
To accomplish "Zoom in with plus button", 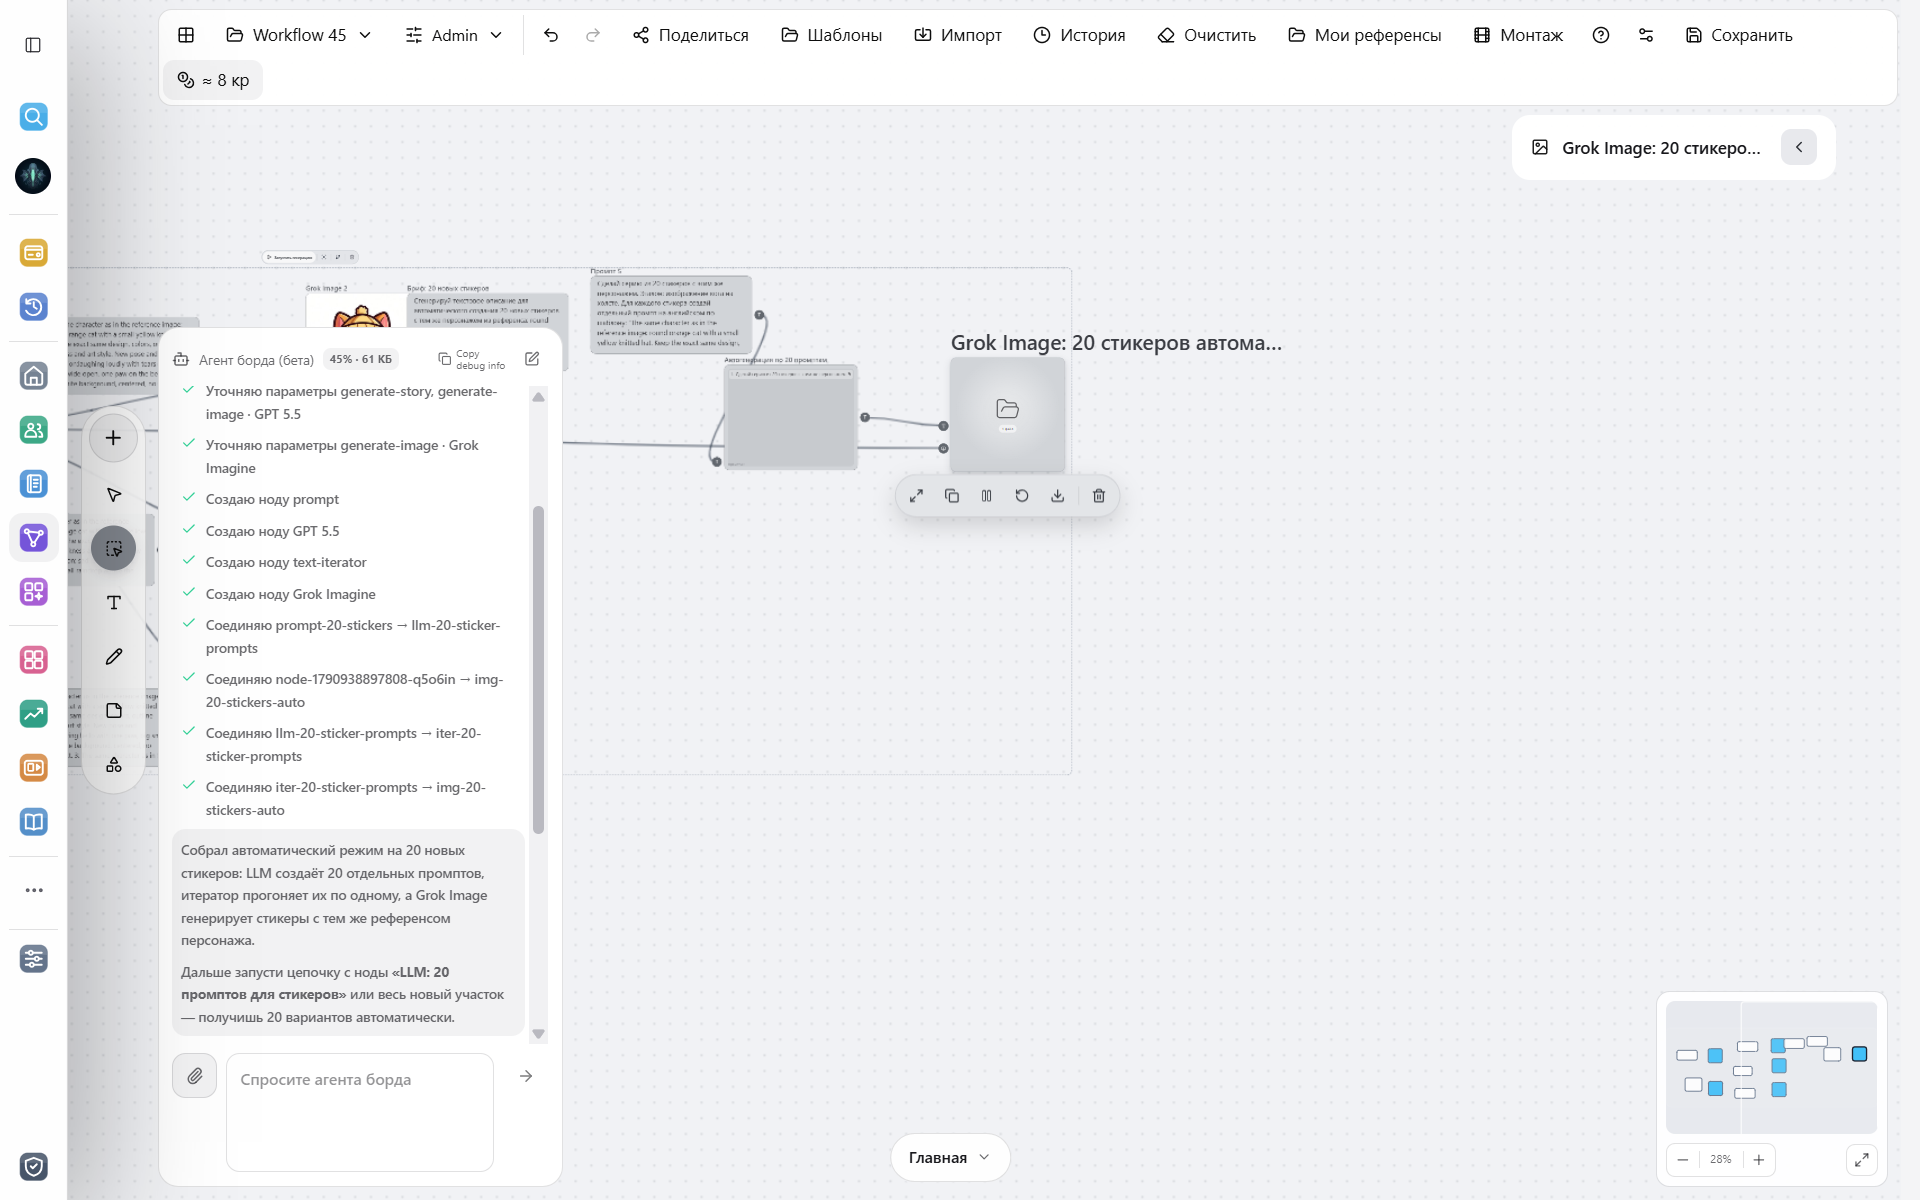I will (x=1759, y=1160).
